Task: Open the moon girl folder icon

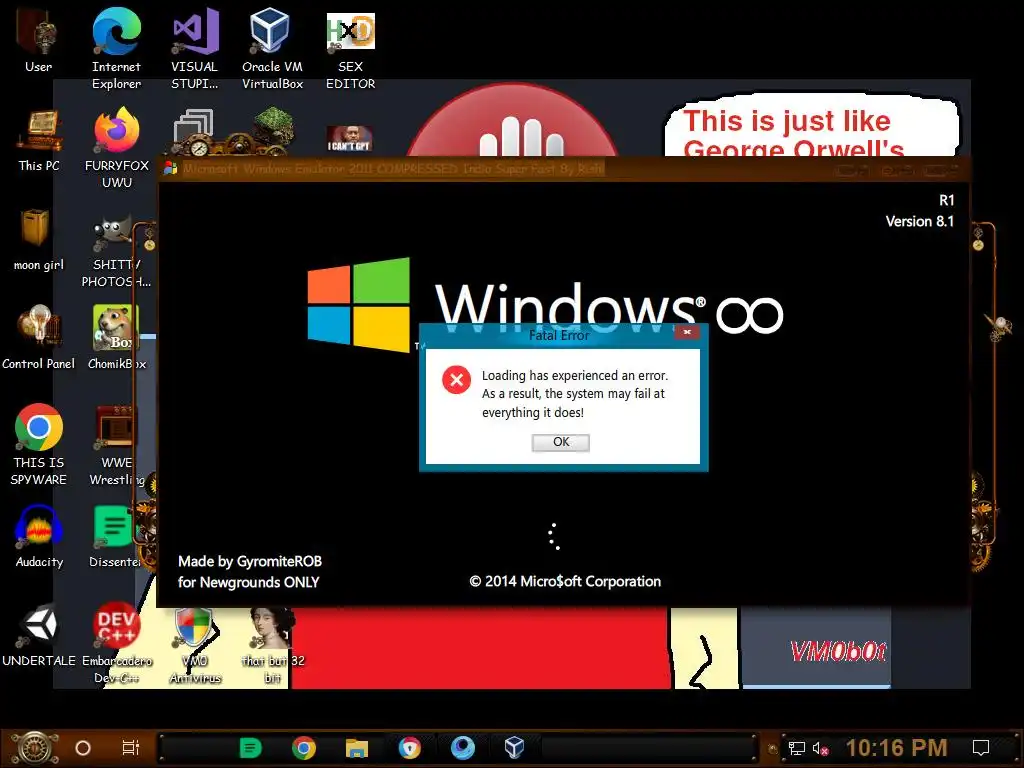Action: point(39,238)
